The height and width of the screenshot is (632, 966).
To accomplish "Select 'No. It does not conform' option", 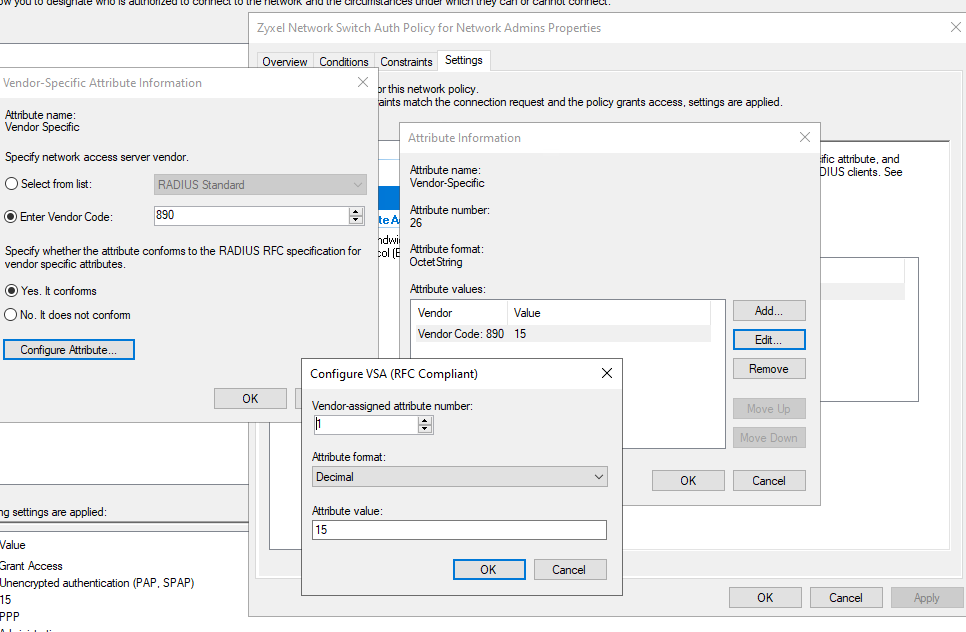I will 10,315.
